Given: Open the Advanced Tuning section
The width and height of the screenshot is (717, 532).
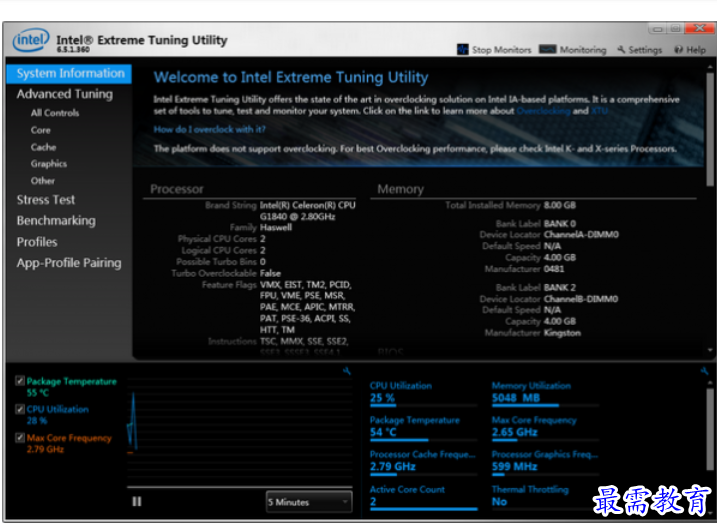Looking at the screenshot, I should pos(64,94).
